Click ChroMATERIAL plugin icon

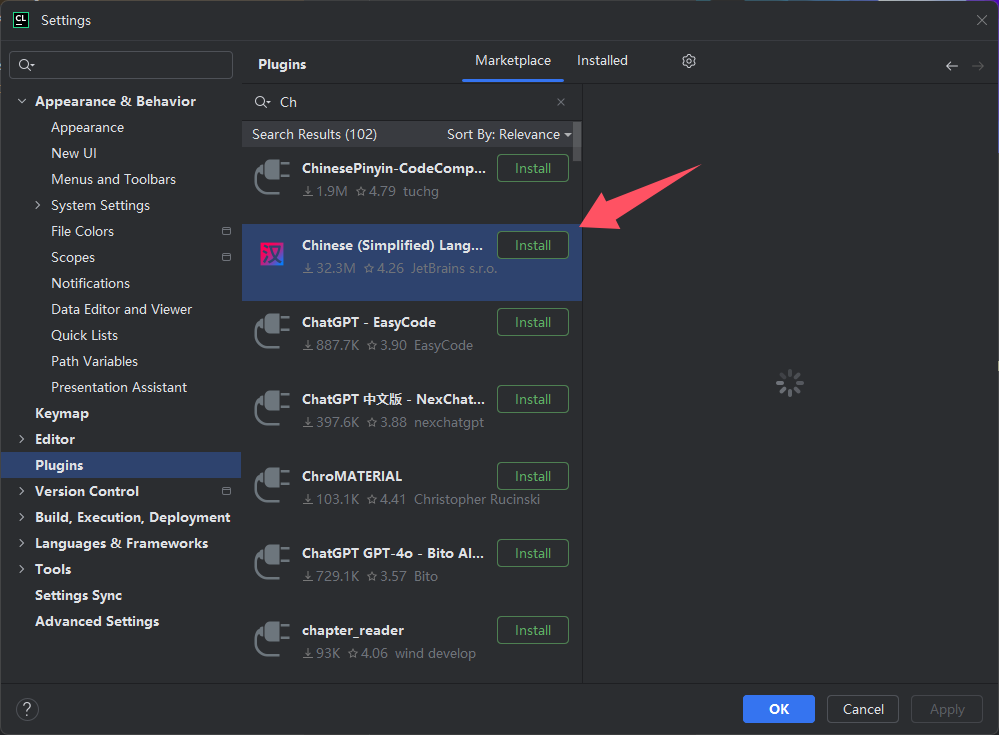(x=272, y=486)
